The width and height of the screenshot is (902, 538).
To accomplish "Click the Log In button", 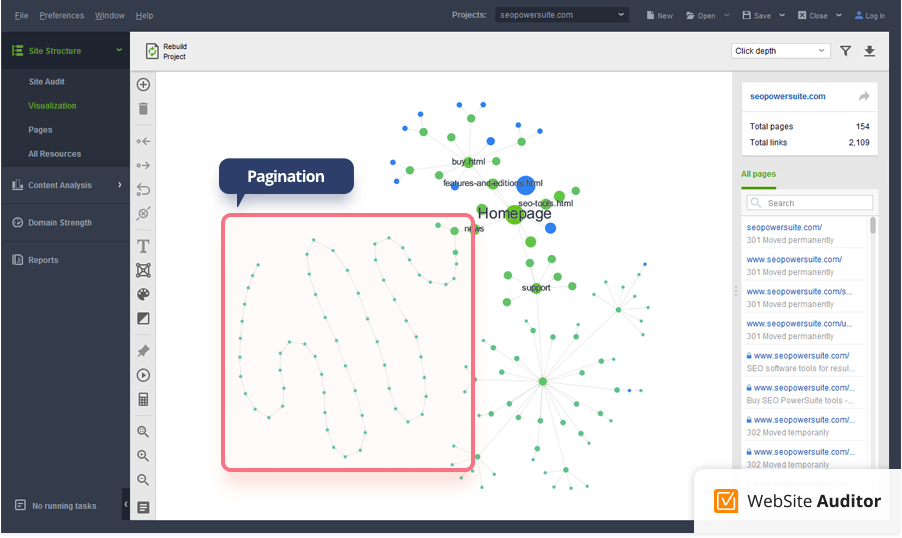I will [x=869, y=16].
